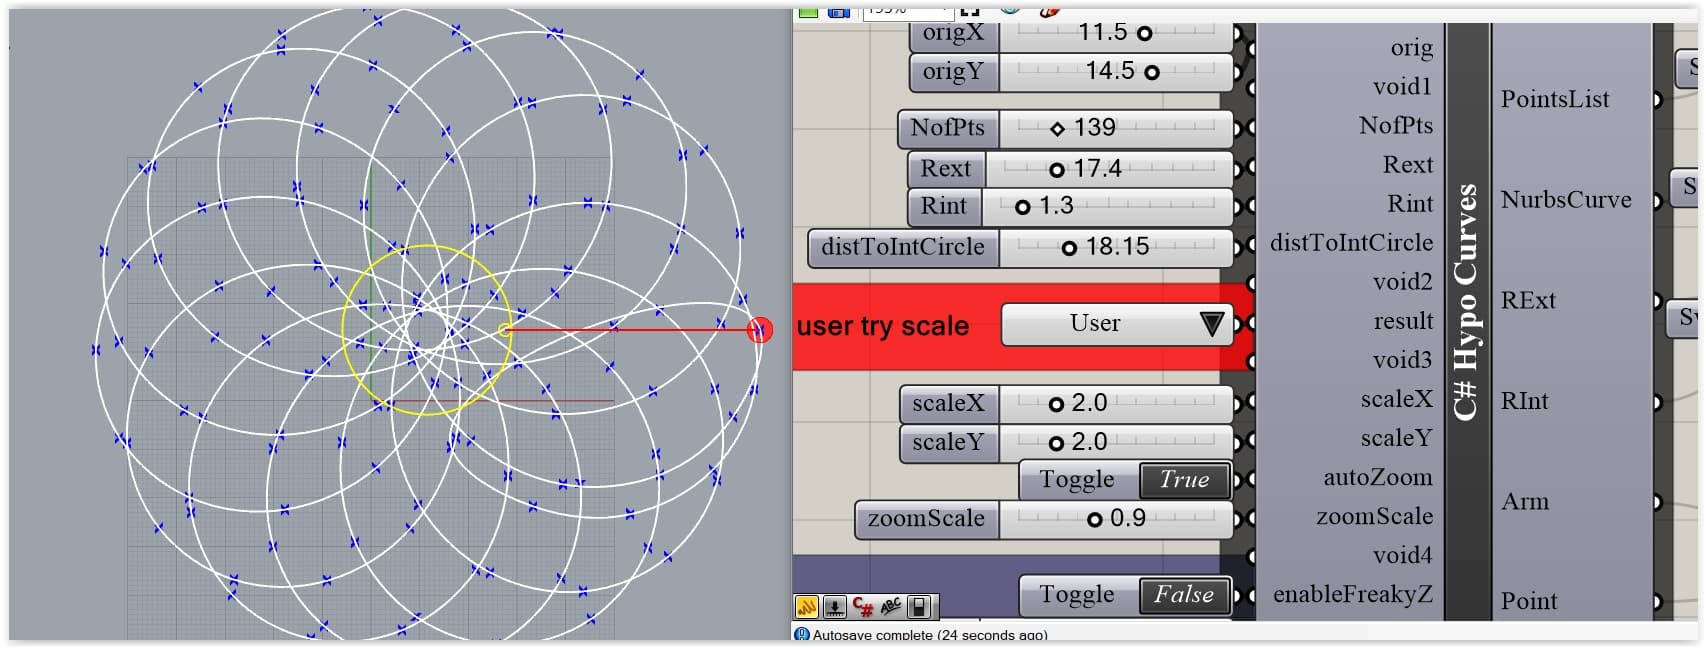The width and height of the screenshot is (1706, 648).
Task: Select the red circle handle in viewport
Action: click(760, 330)
